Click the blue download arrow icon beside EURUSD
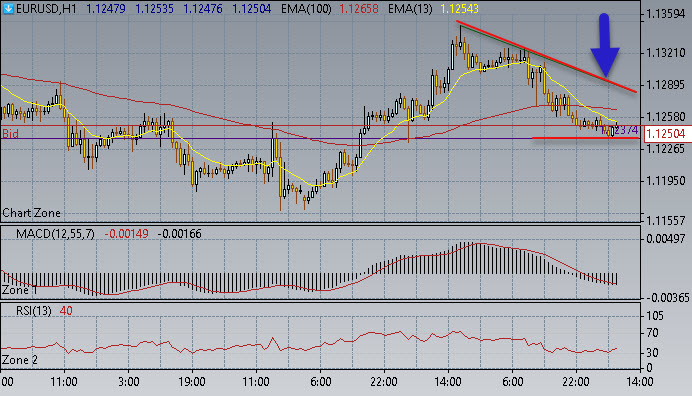This screenshot has width=692, height=396. tap(8, 8)
